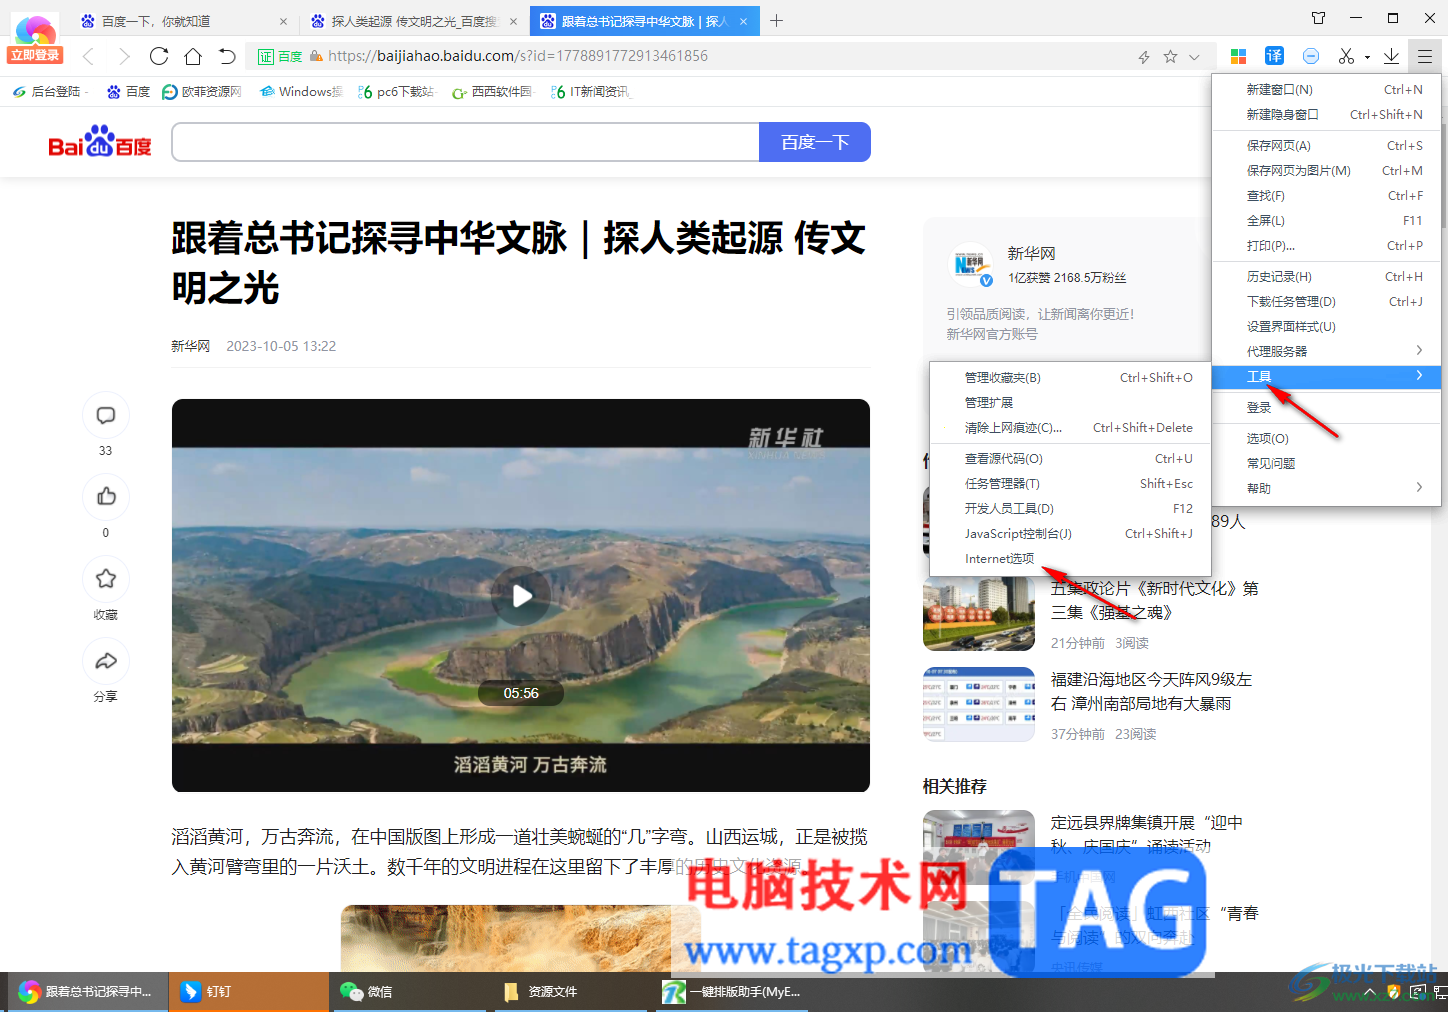Click the forward navigation arrow

coord(124,56)
